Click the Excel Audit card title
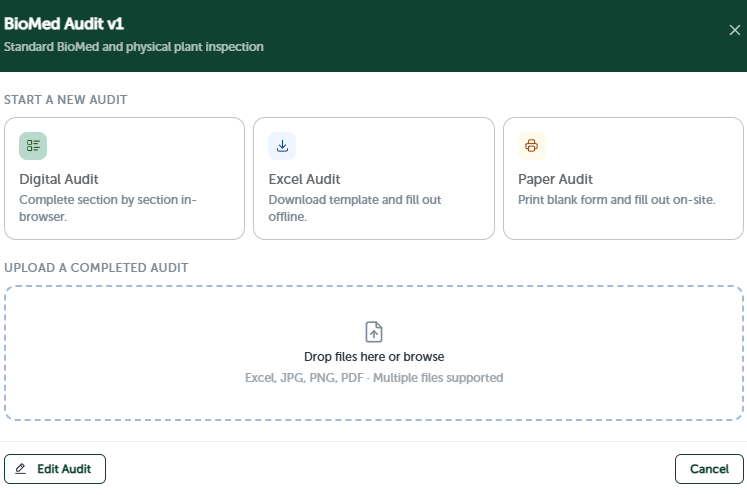Viewport: 747px width, 495px height. (x=304, y=179)
